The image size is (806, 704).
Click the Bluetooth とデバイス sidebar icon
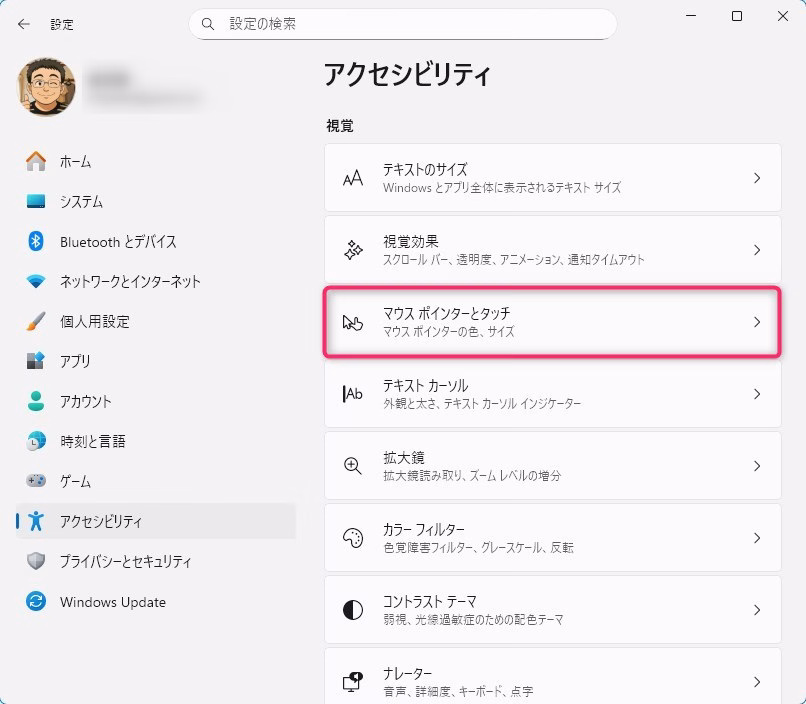tap(36, 241)
